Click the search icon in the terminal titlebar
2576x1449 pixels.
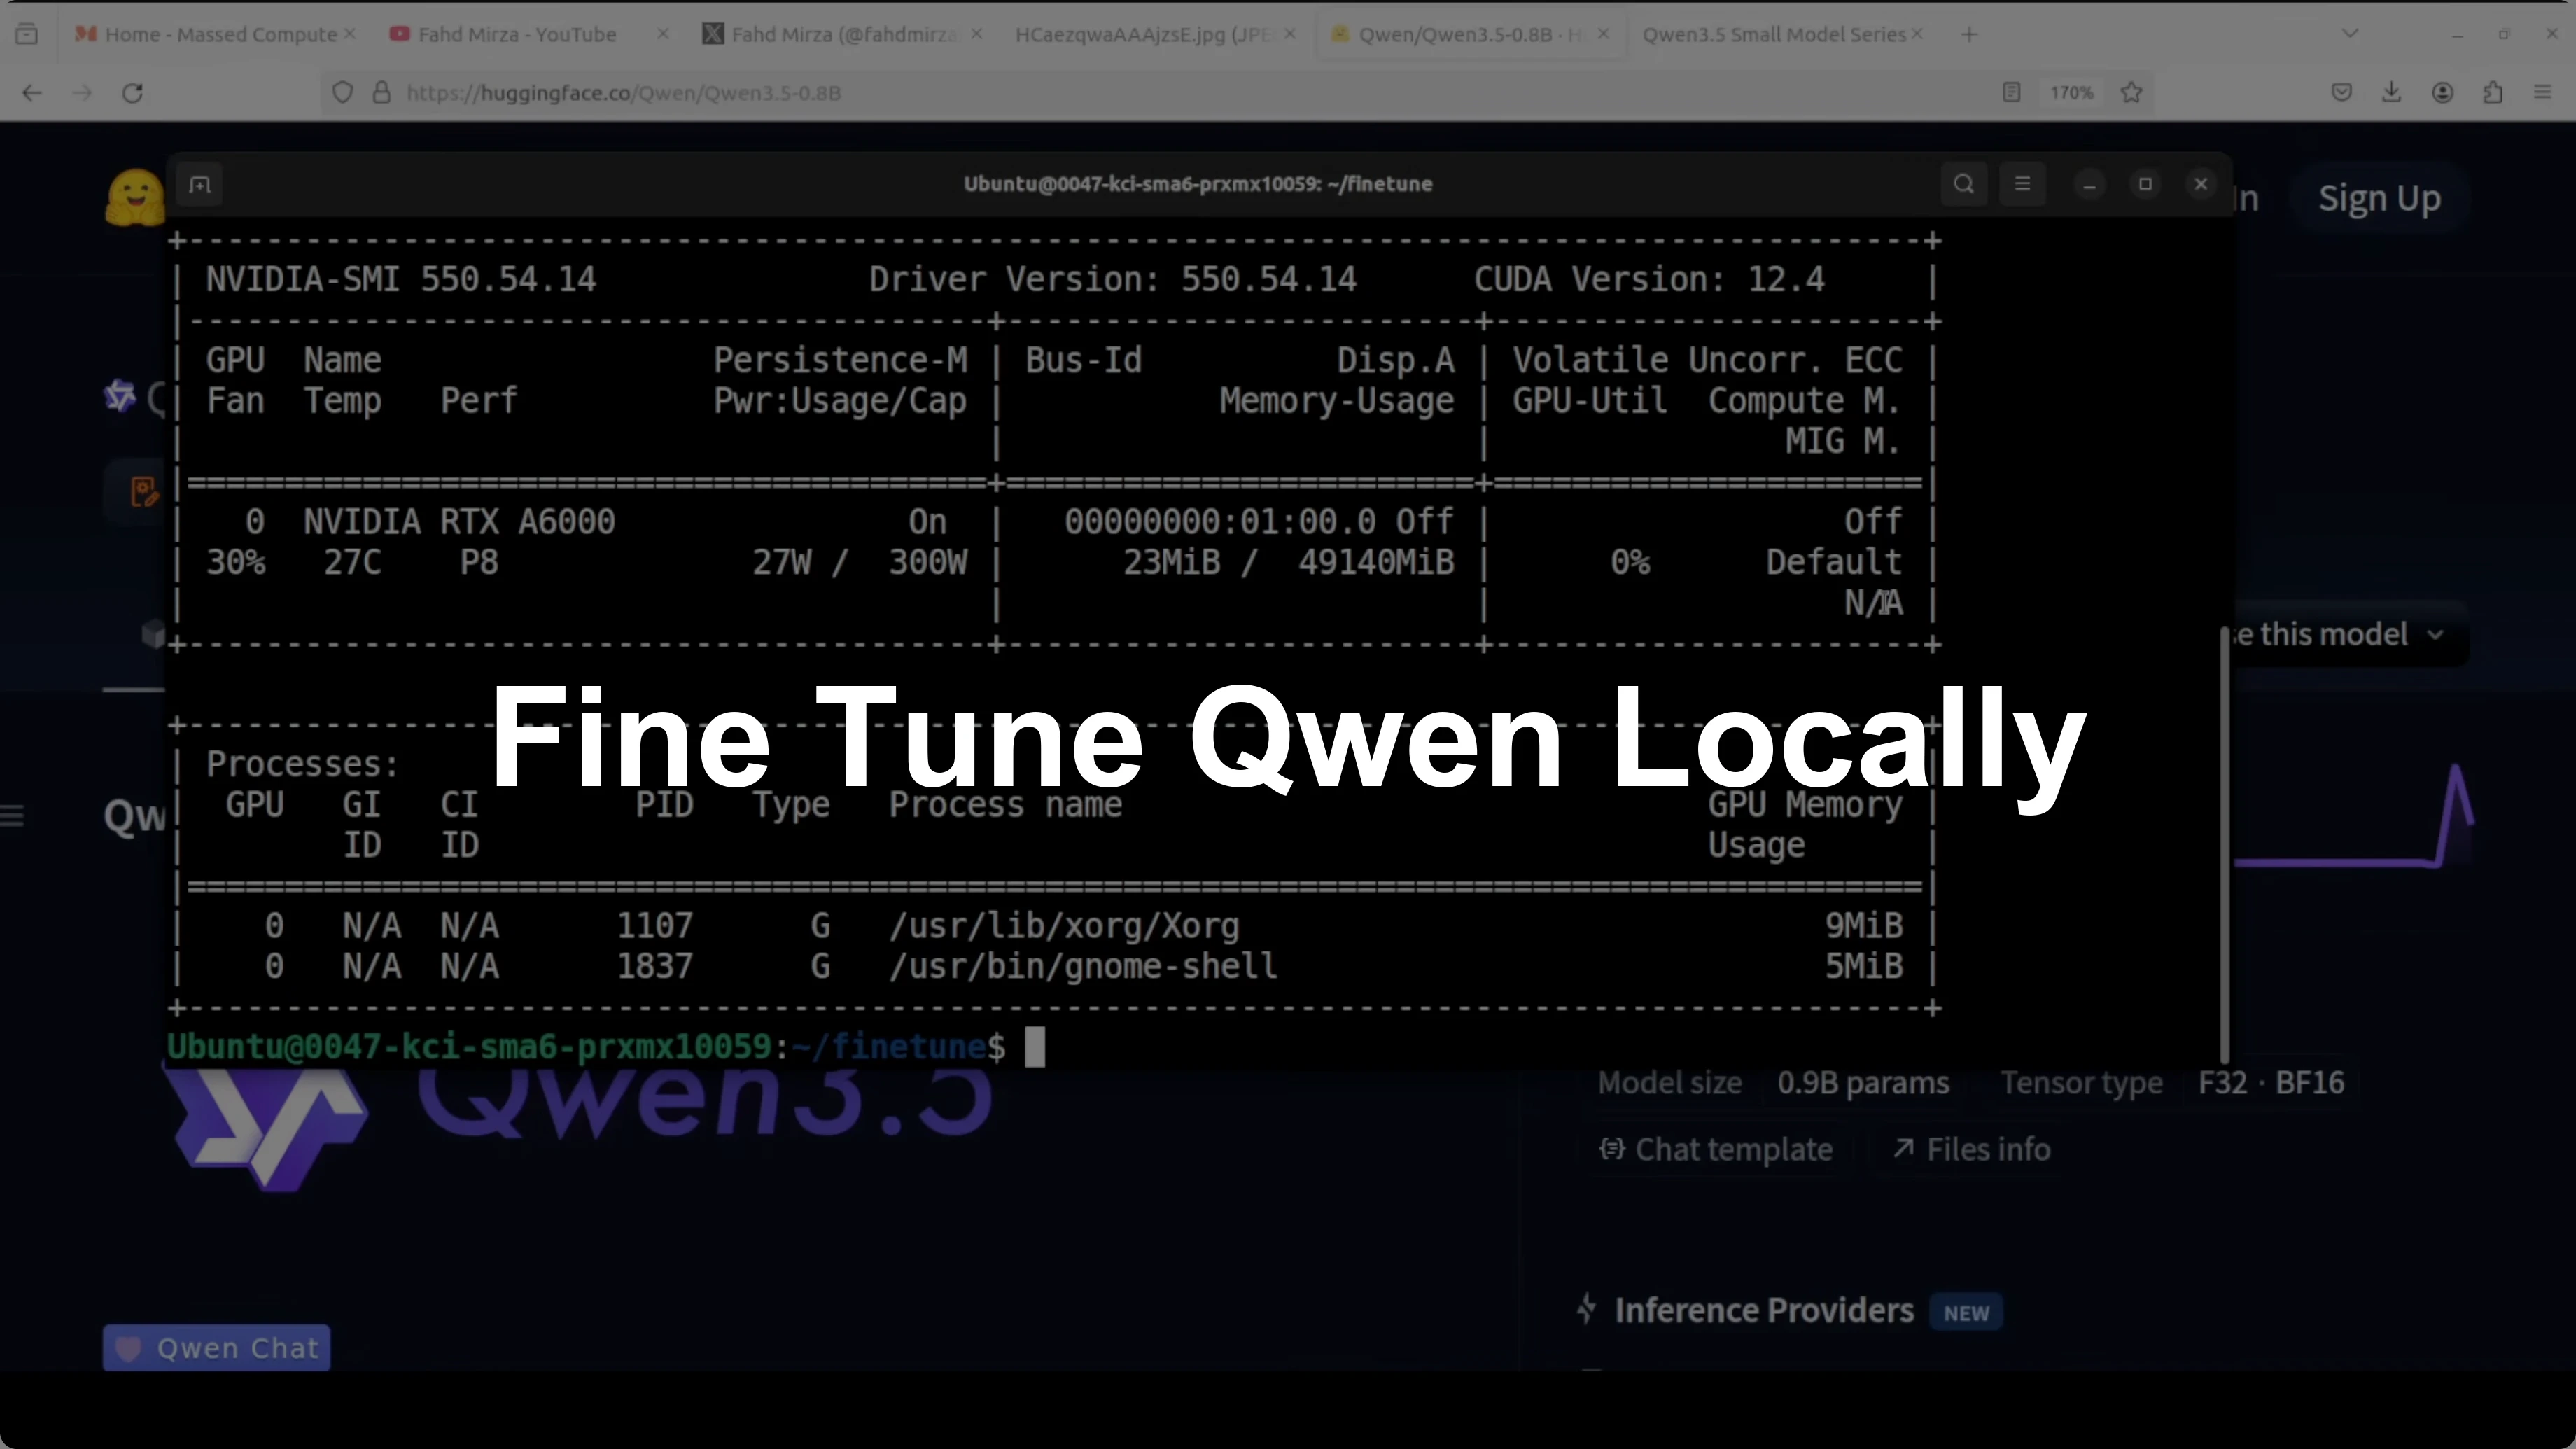[1964, 184]
